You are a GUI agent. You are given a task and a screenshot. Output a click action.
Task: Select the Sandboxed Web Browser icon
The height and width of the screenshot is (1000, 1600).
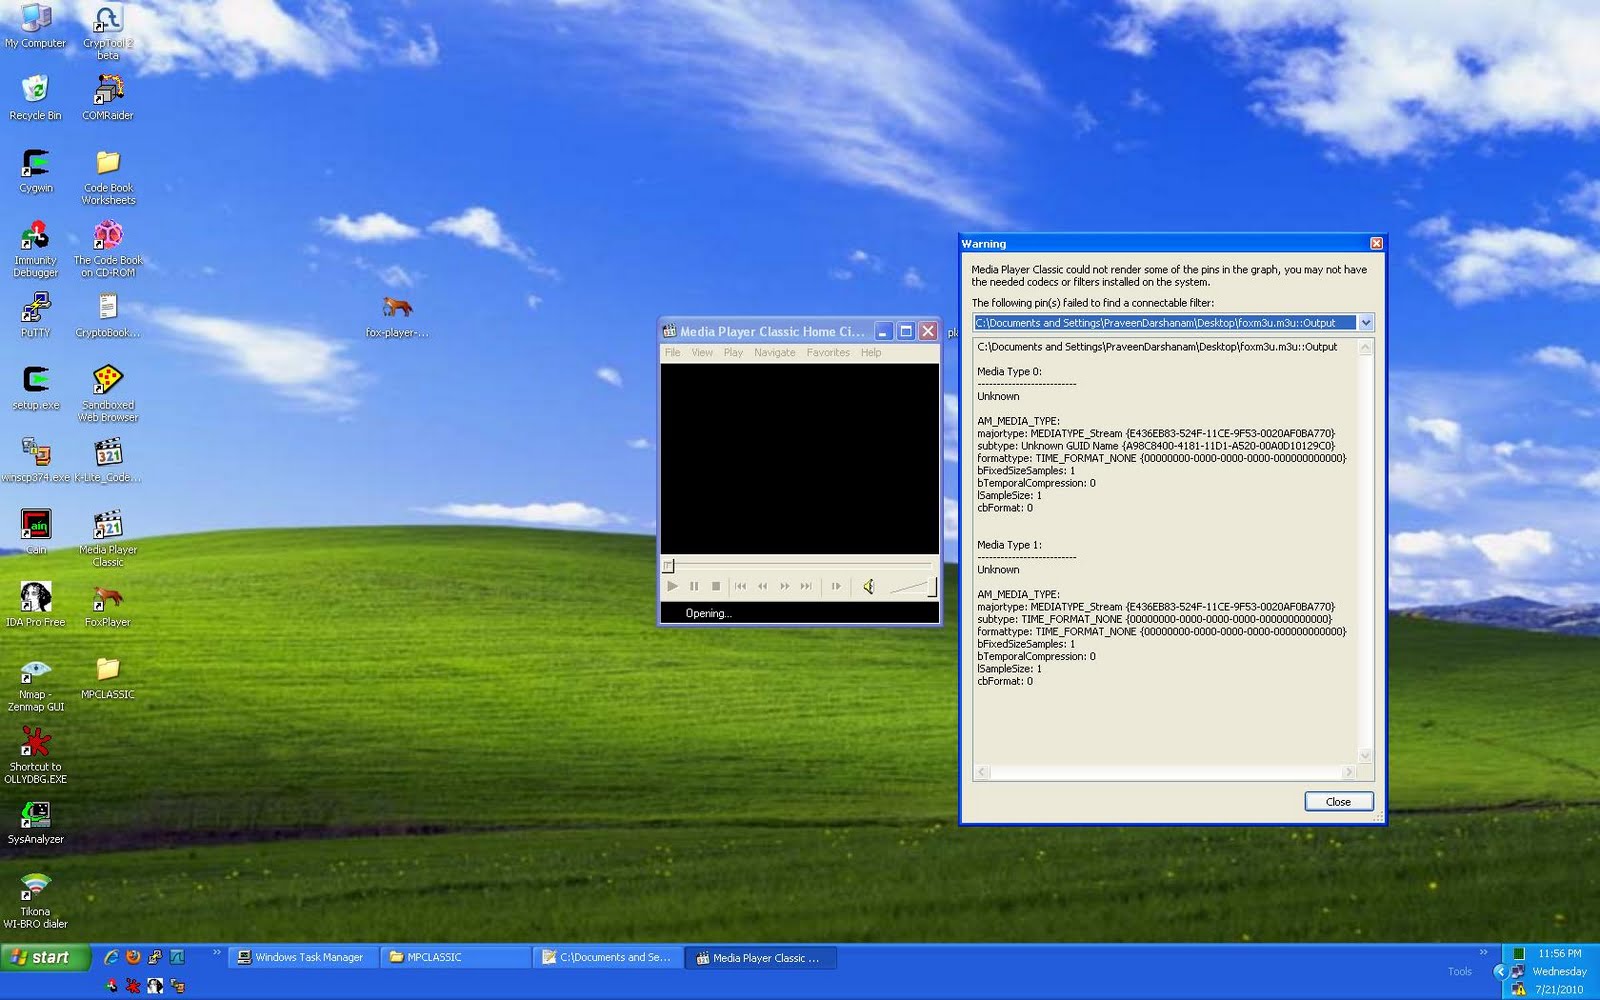(108, 394)
